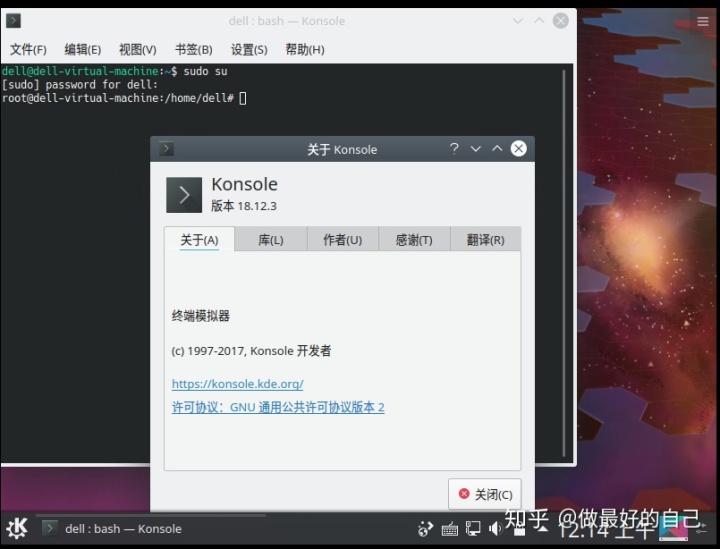Minimize the main Konsole window

click(518, 21)
